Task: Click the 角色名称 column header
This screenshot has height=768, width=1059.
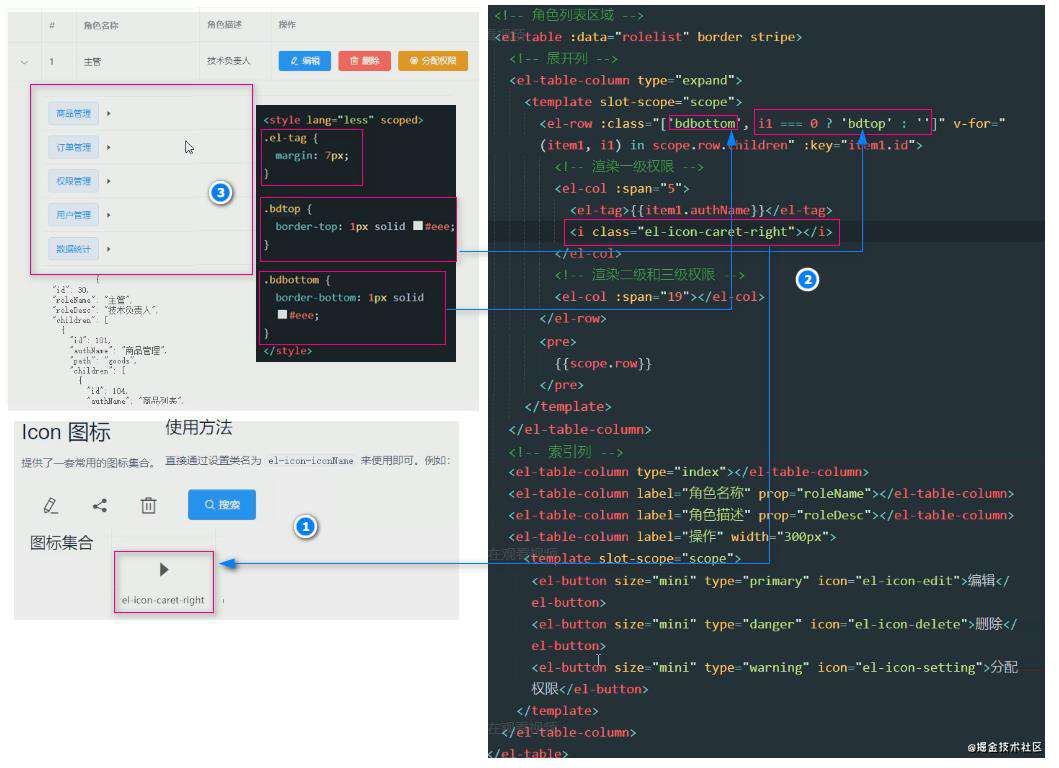Action: point(101,26)
